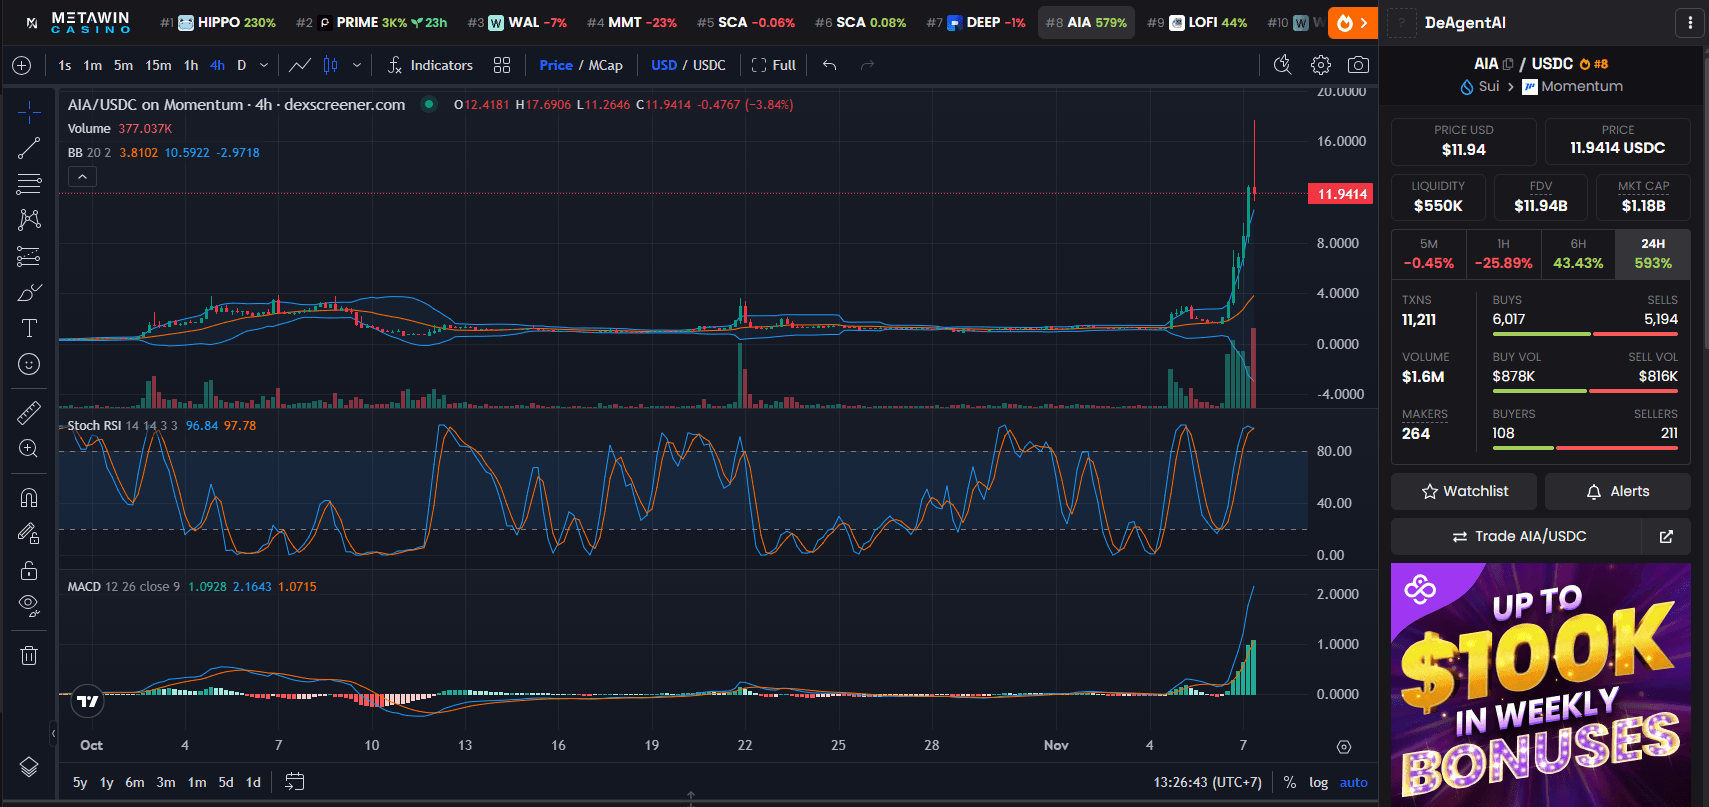Activate the zoom in tool
Image resolution: width=1709 pixels, height=807 pixels.
29,448
